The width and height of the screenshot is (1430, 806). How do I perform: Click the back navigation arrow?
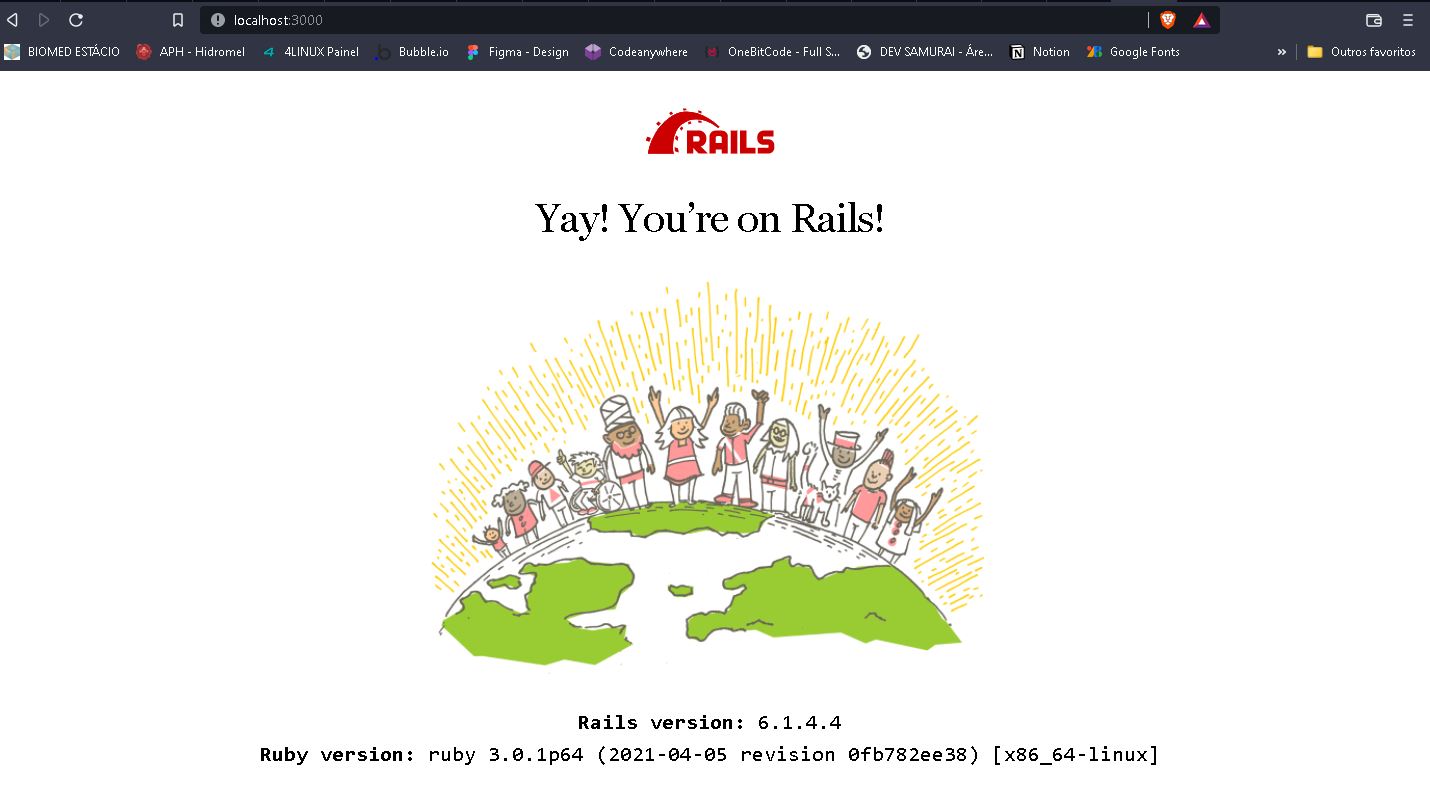click(12, 19)
